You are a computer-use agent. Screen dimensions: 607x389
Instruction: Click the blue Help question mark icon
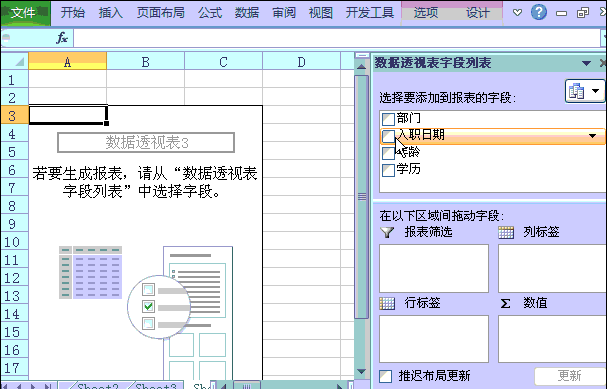(x=538, y=12)
